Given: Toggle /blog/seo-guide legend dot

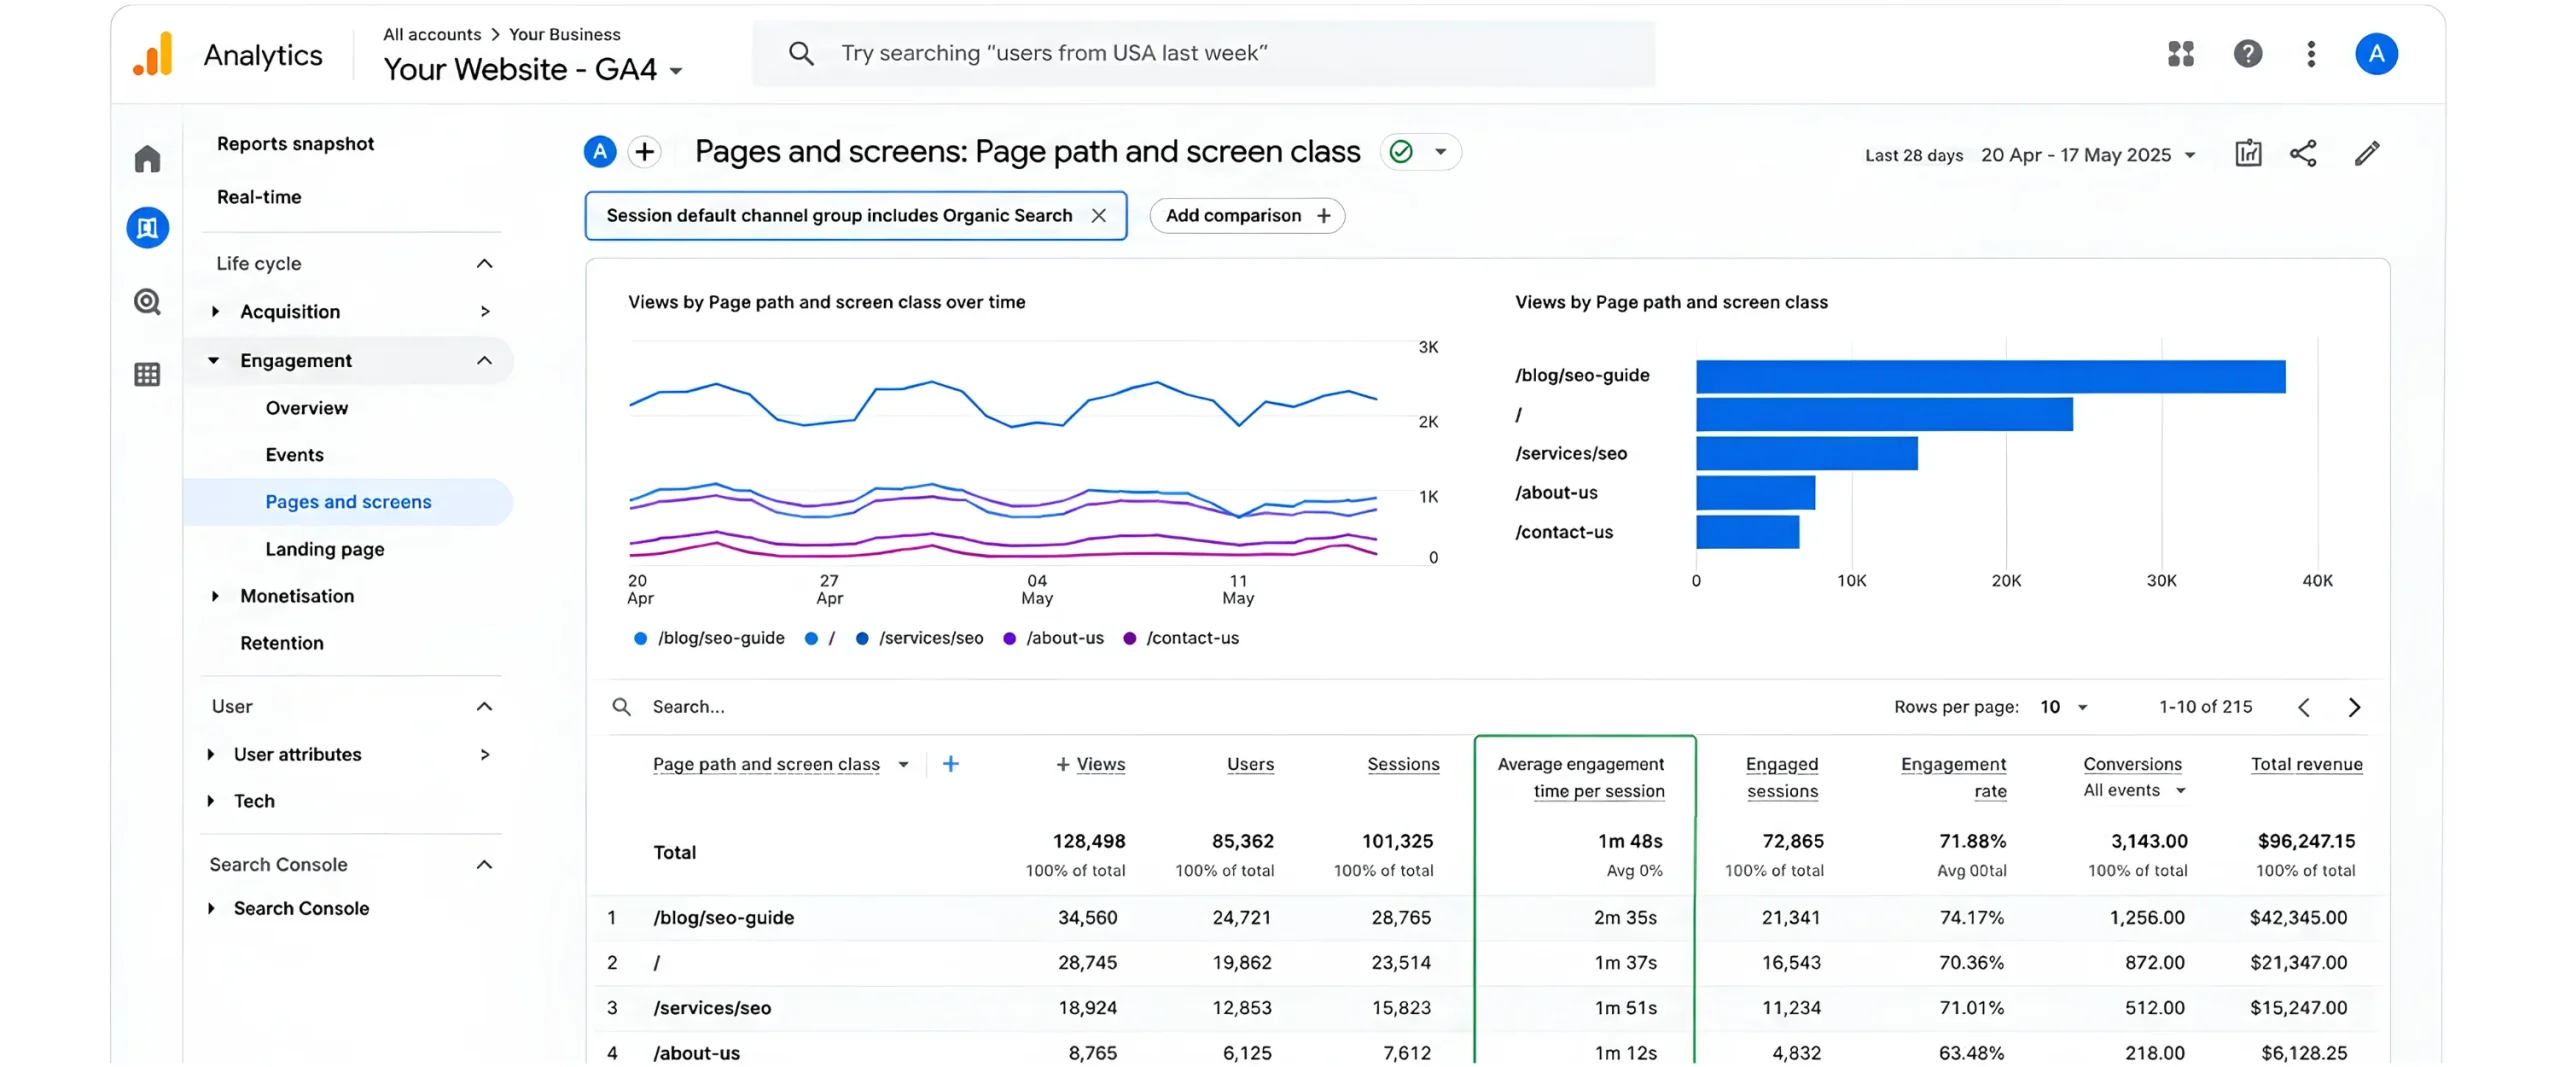Looking at the screenshot, I should point(640,638).
